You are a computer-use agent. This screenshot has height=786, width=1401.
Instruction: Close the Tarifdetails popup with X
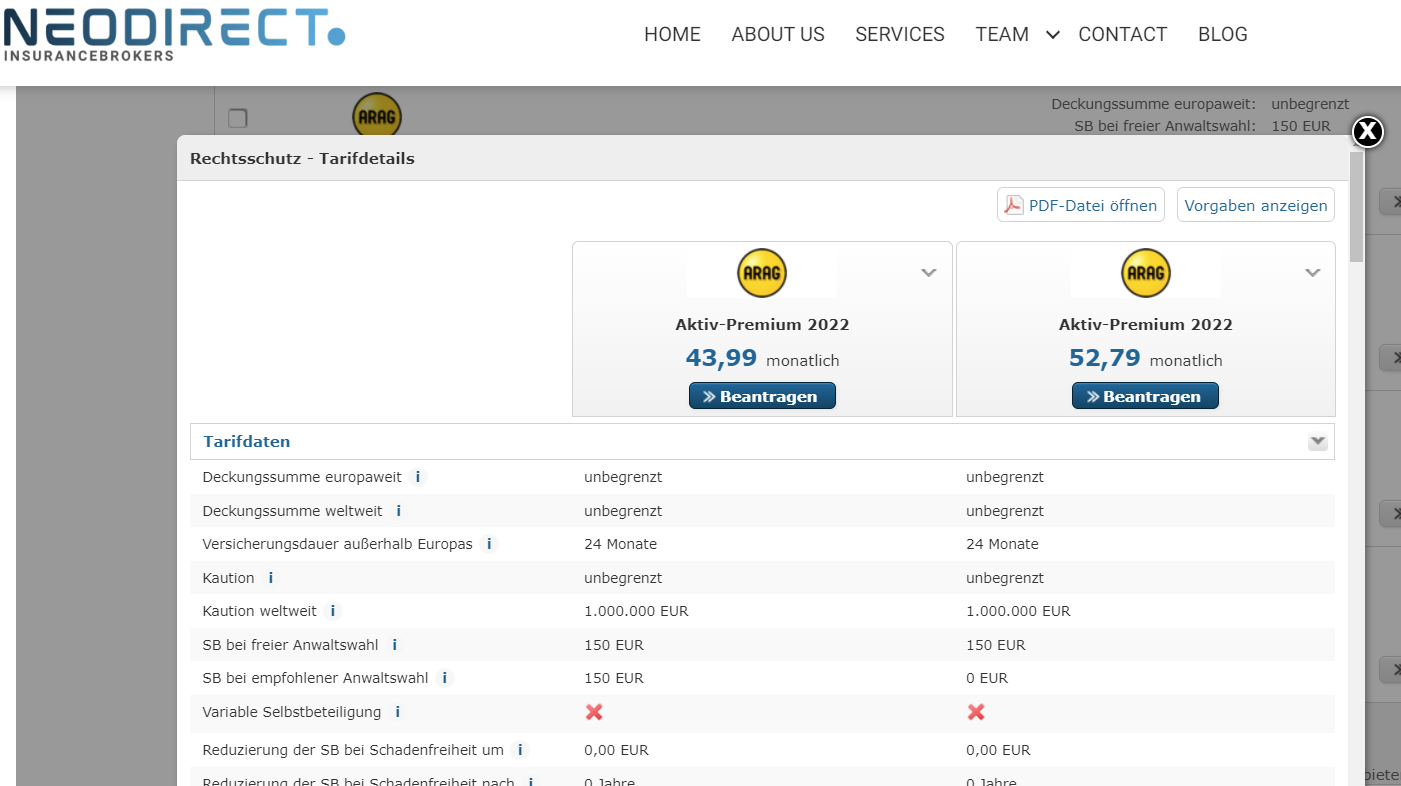pyautogui.click(x=1367, y=131)
